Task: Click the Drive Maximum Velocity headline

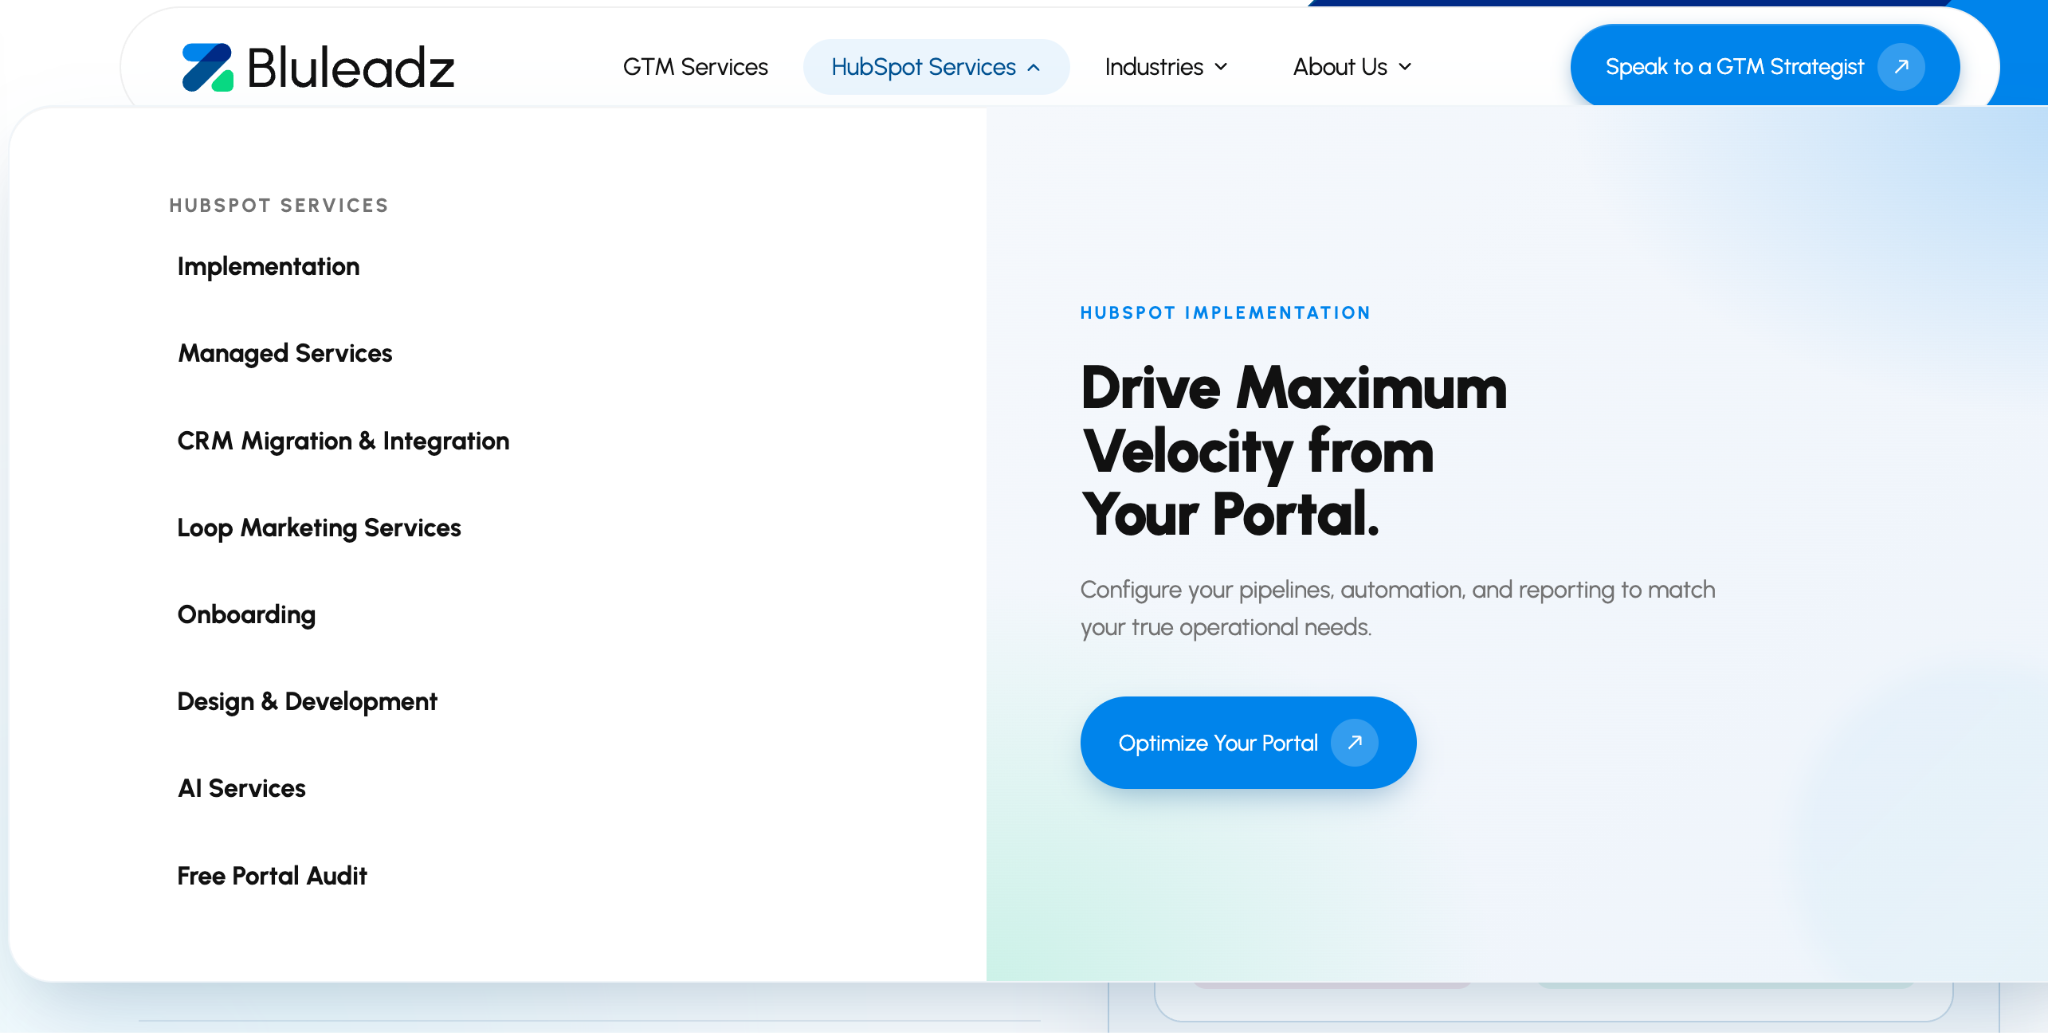Action: pos(1294,451)
